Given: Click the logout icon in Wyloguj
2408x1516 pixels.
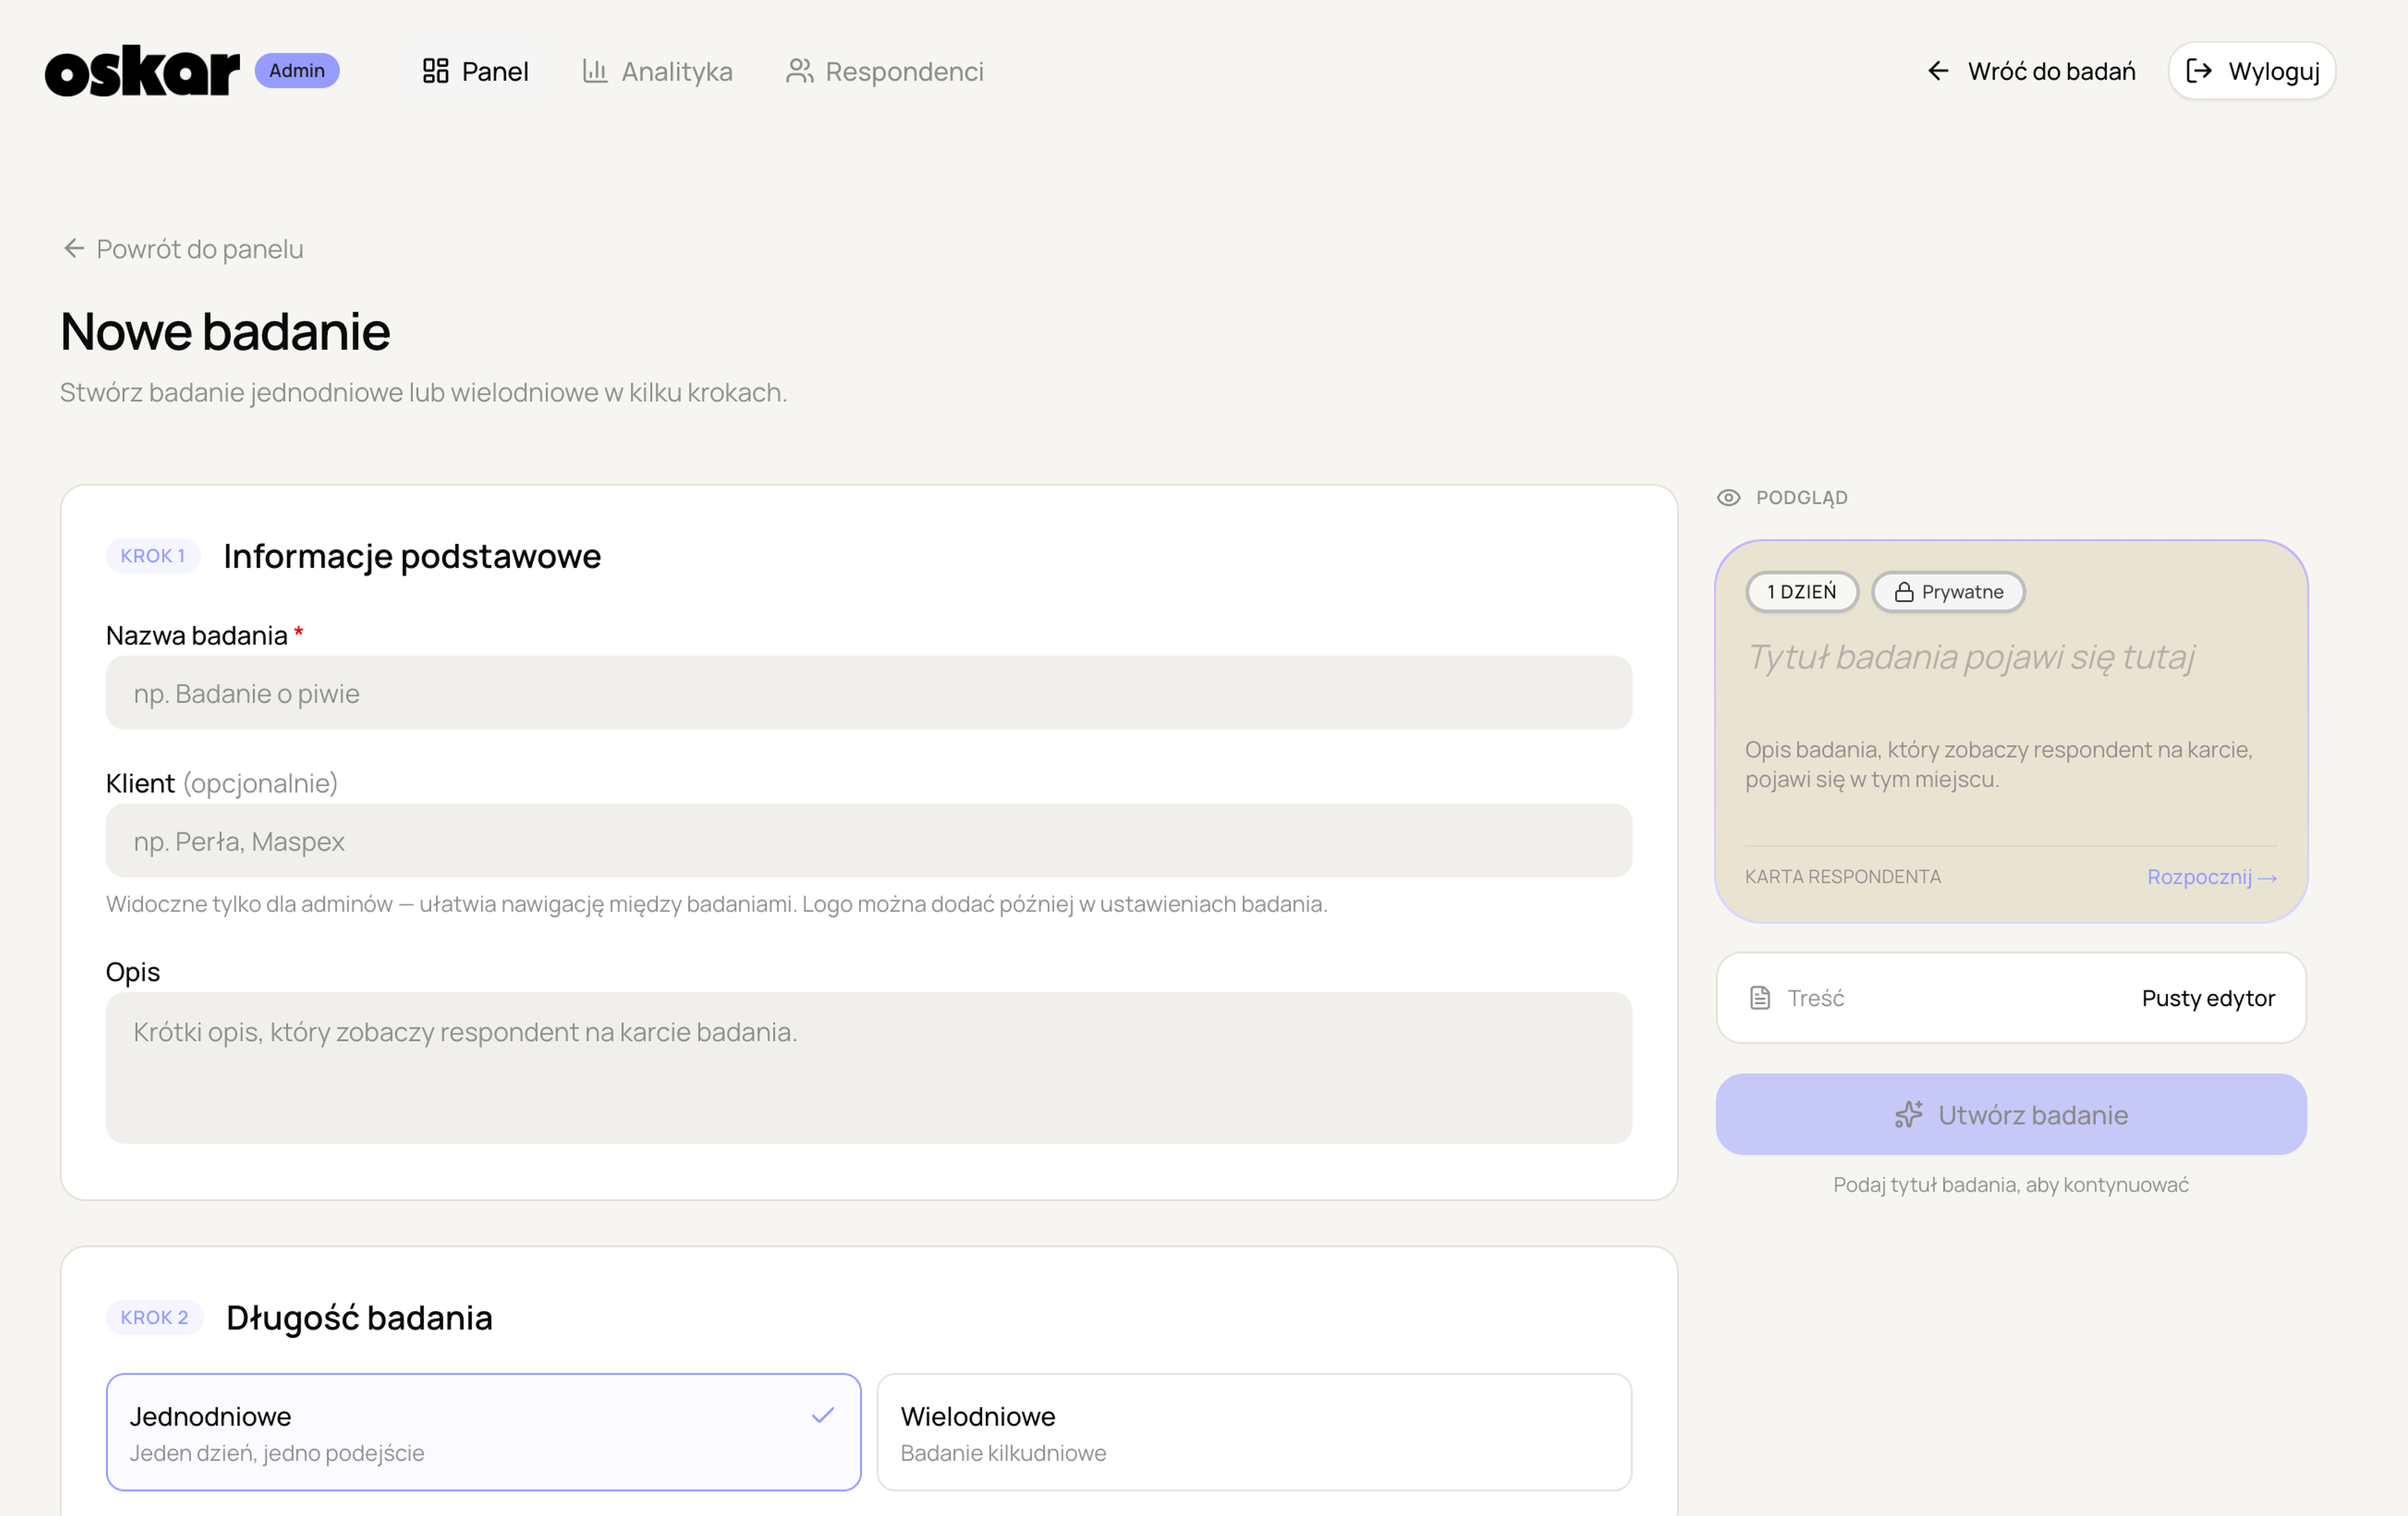Looking at the screenshot, I should (x=2199, y=71).
